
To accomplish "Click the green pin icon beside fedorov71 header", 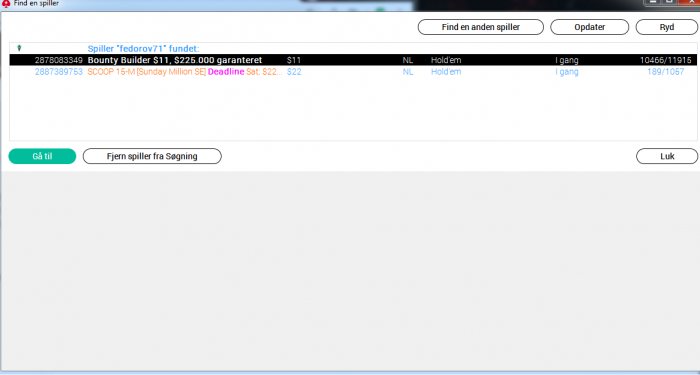I will (x=19, y=48).
